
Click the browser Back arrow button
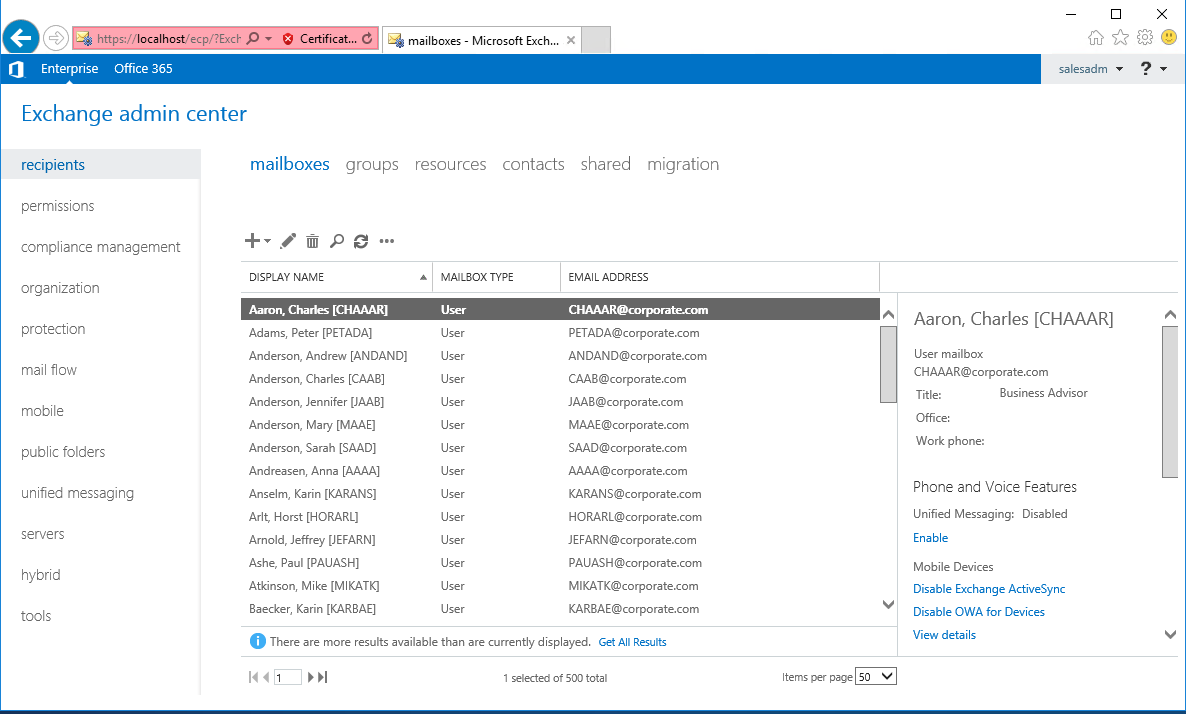point(21,38)
